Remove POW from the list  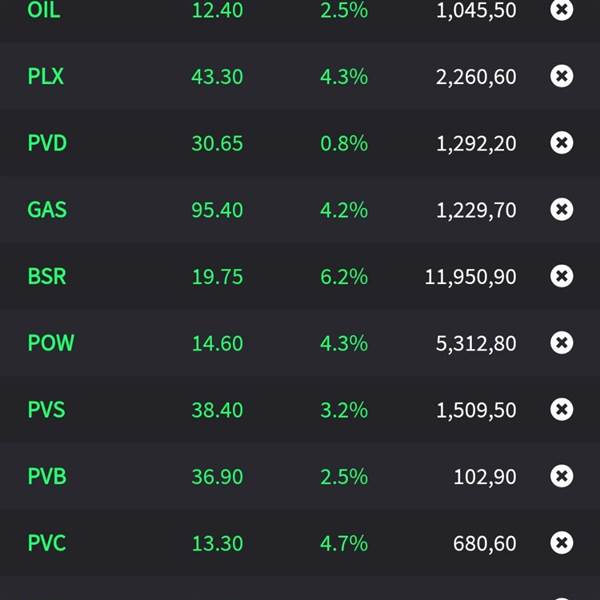click(x=562, y=343)
